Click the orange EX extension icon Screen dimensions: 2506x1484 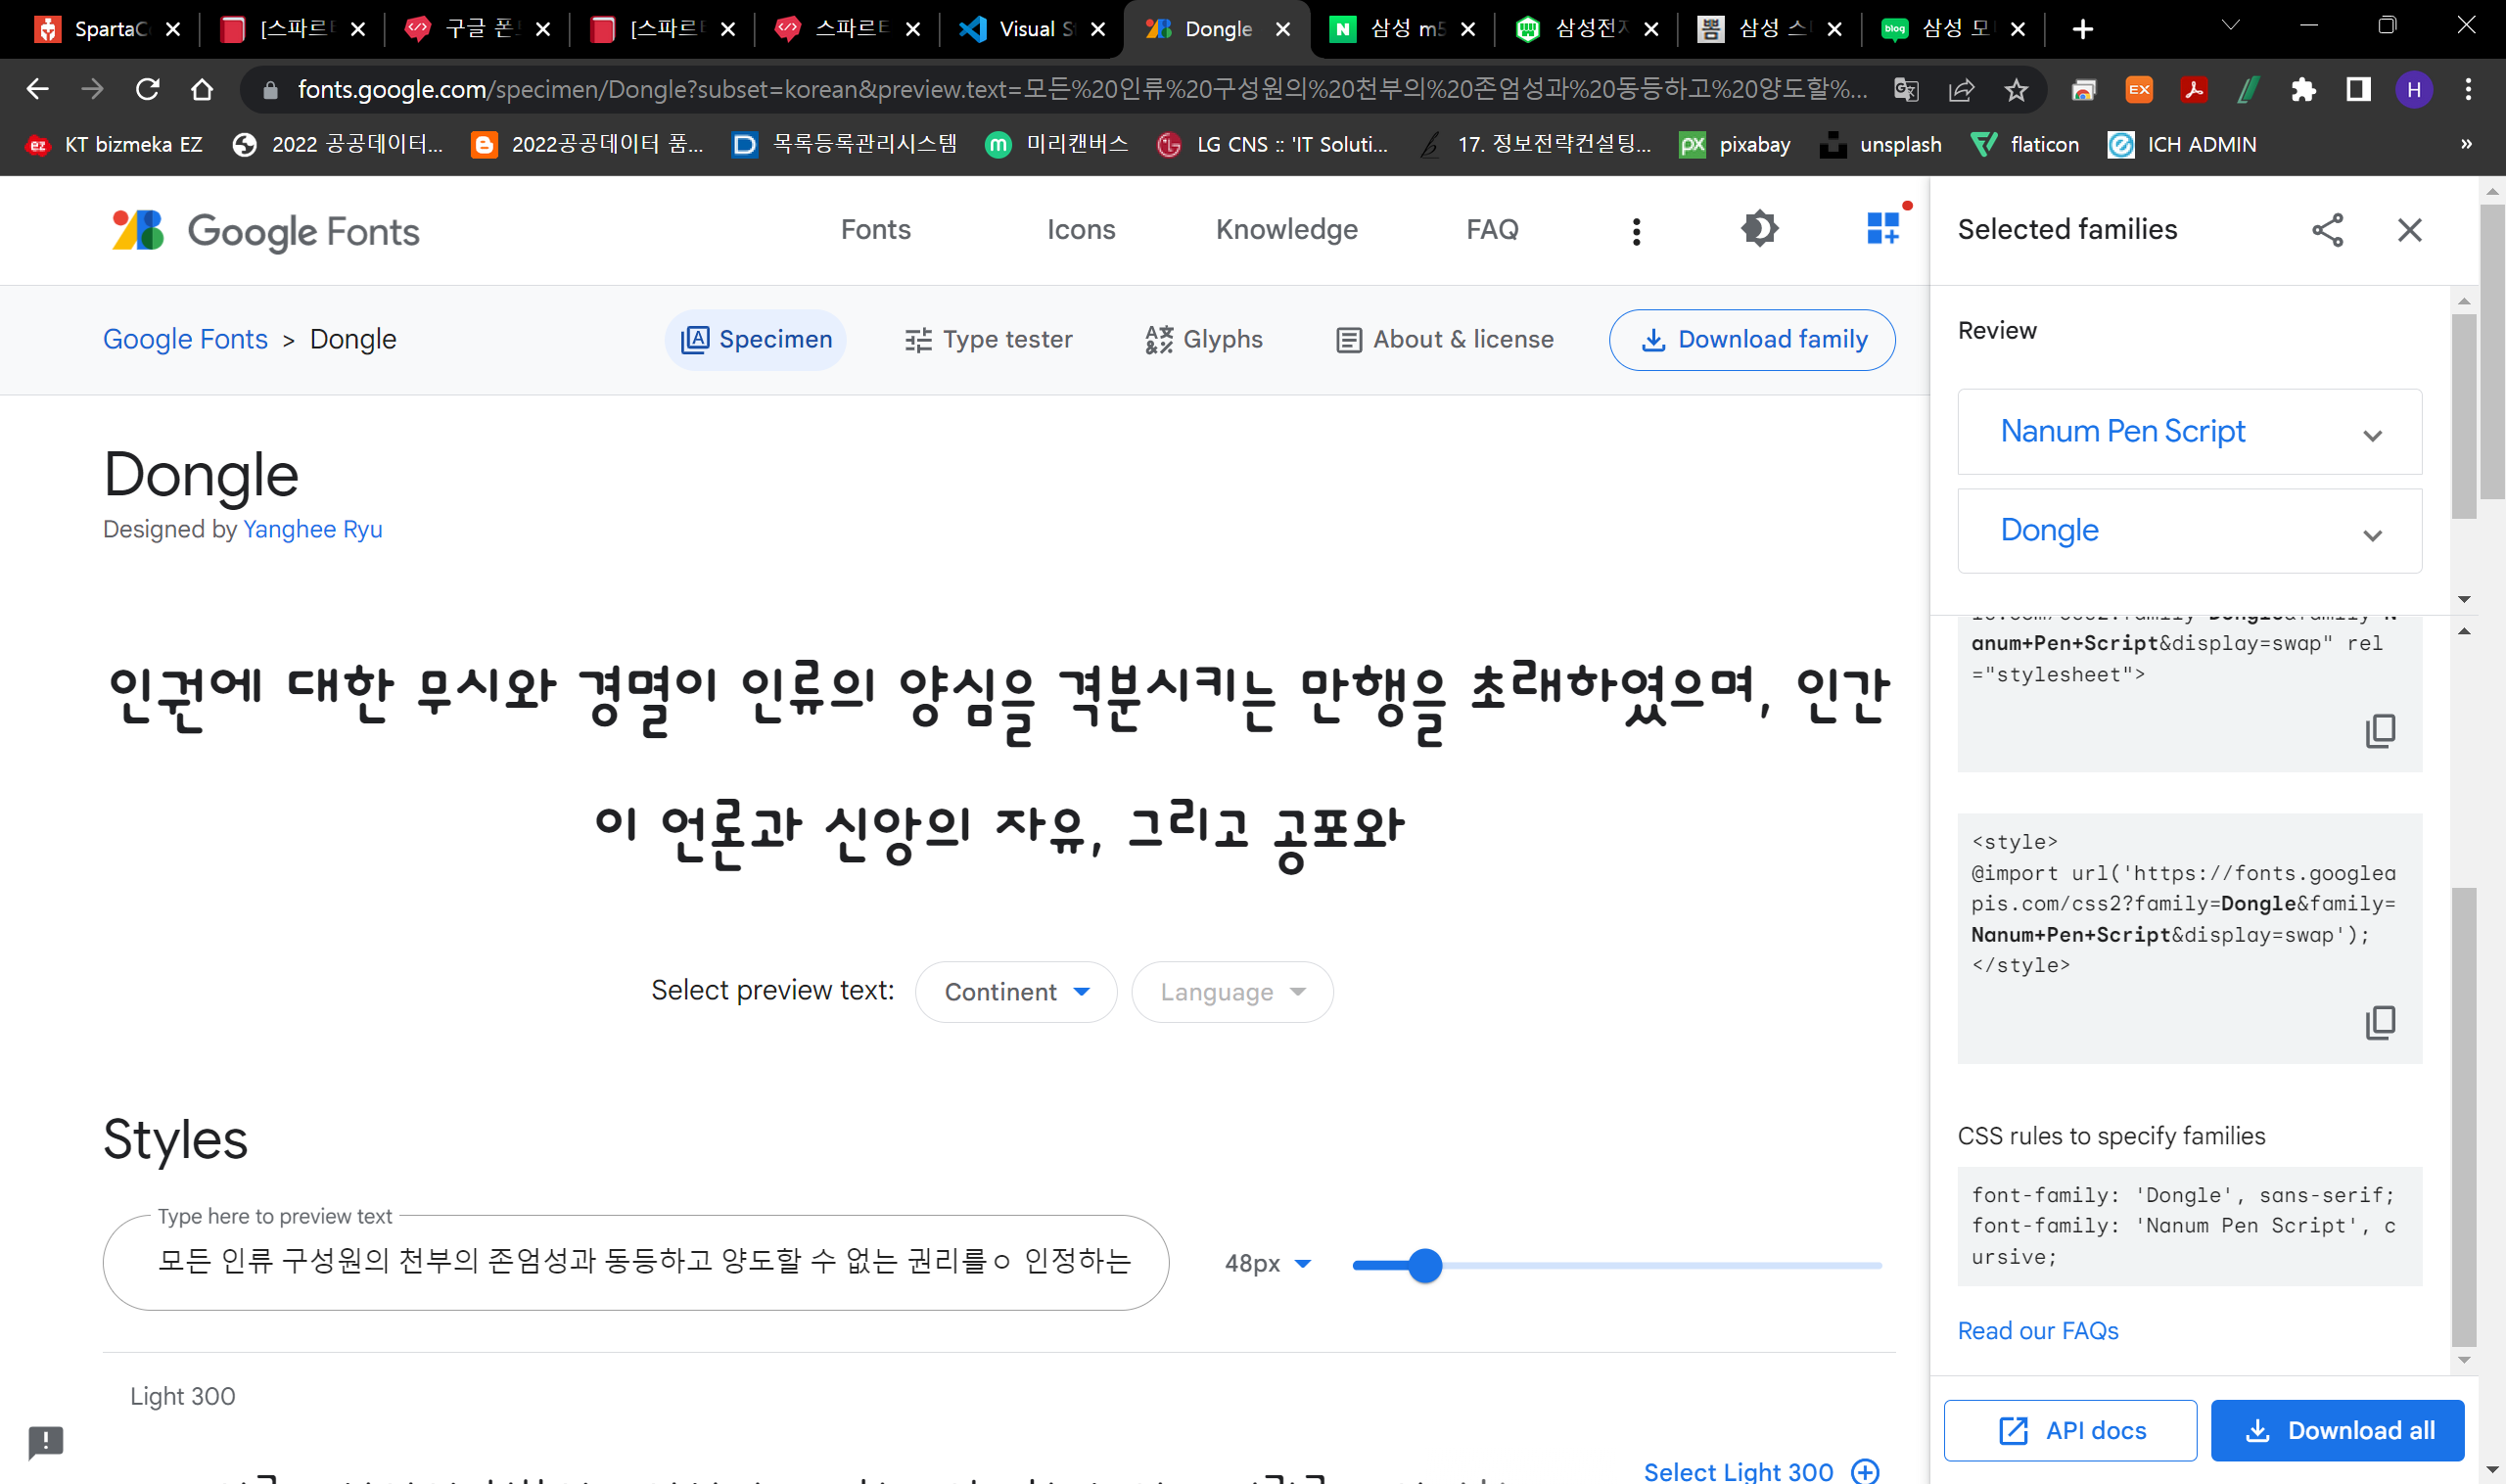click(2138, 90)
